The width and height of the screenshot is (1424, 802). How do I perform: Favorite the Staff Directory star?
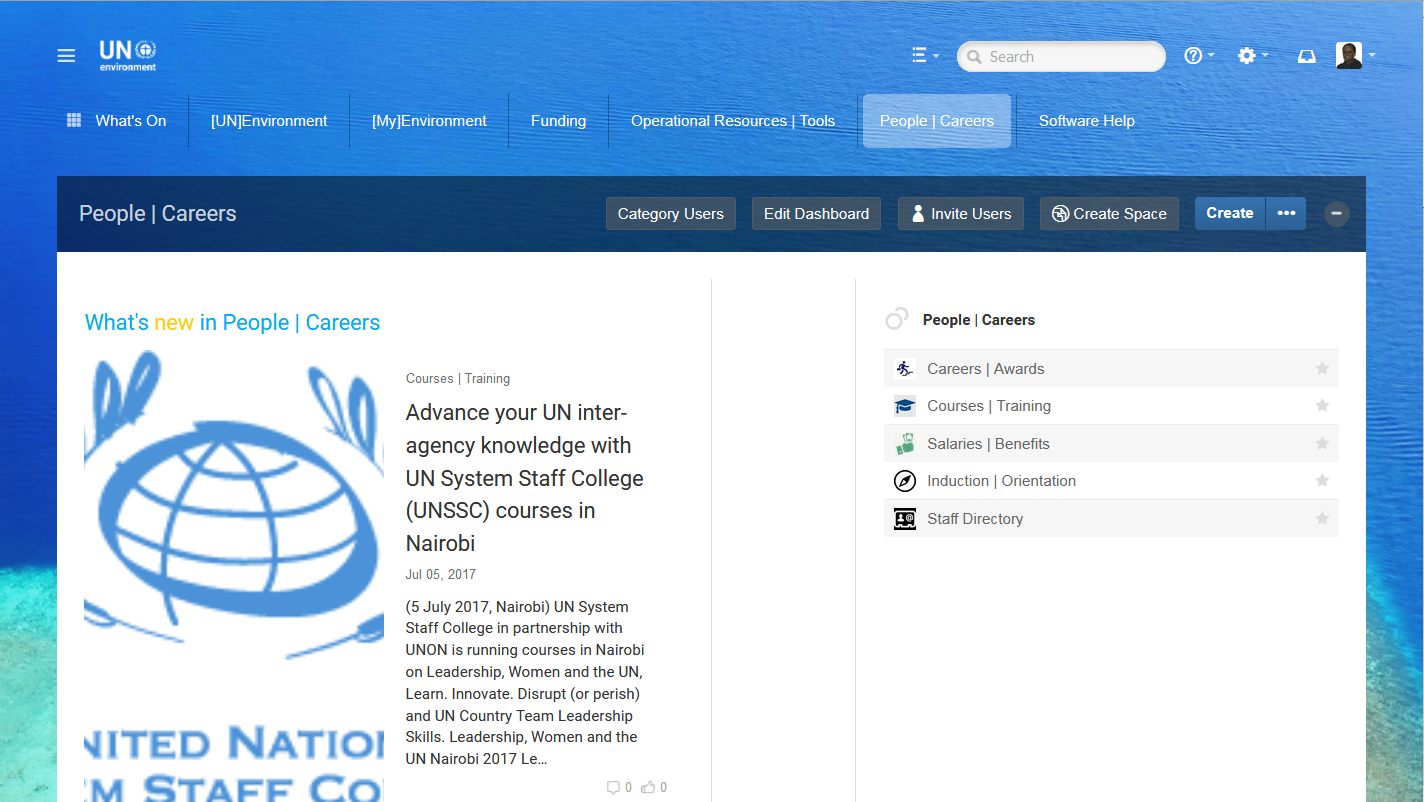pyautogui.click(x=1322, y=518)
